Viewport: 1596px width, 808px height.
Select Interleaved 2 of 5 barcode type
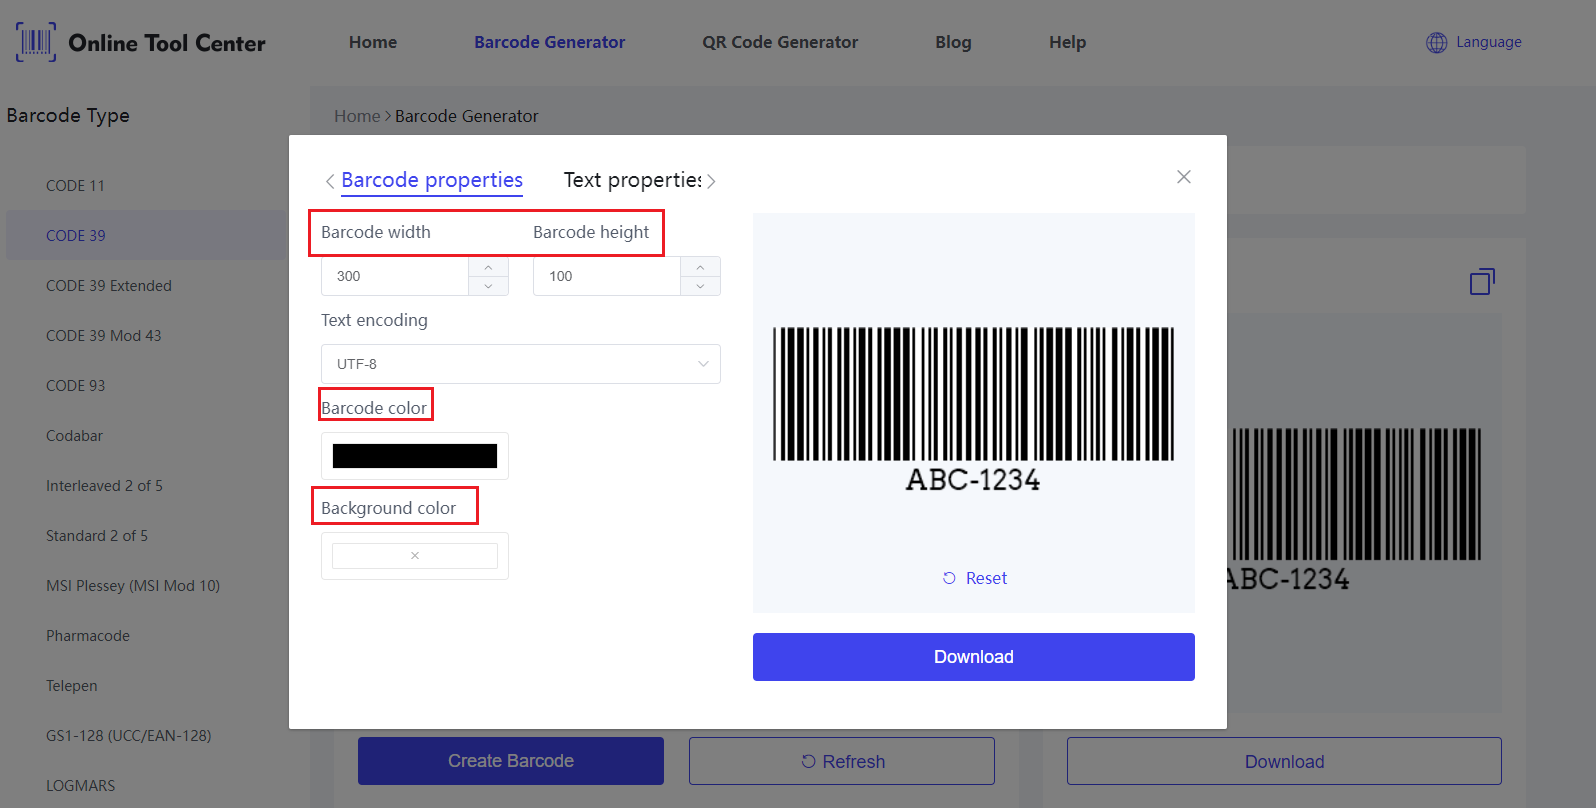104,486
